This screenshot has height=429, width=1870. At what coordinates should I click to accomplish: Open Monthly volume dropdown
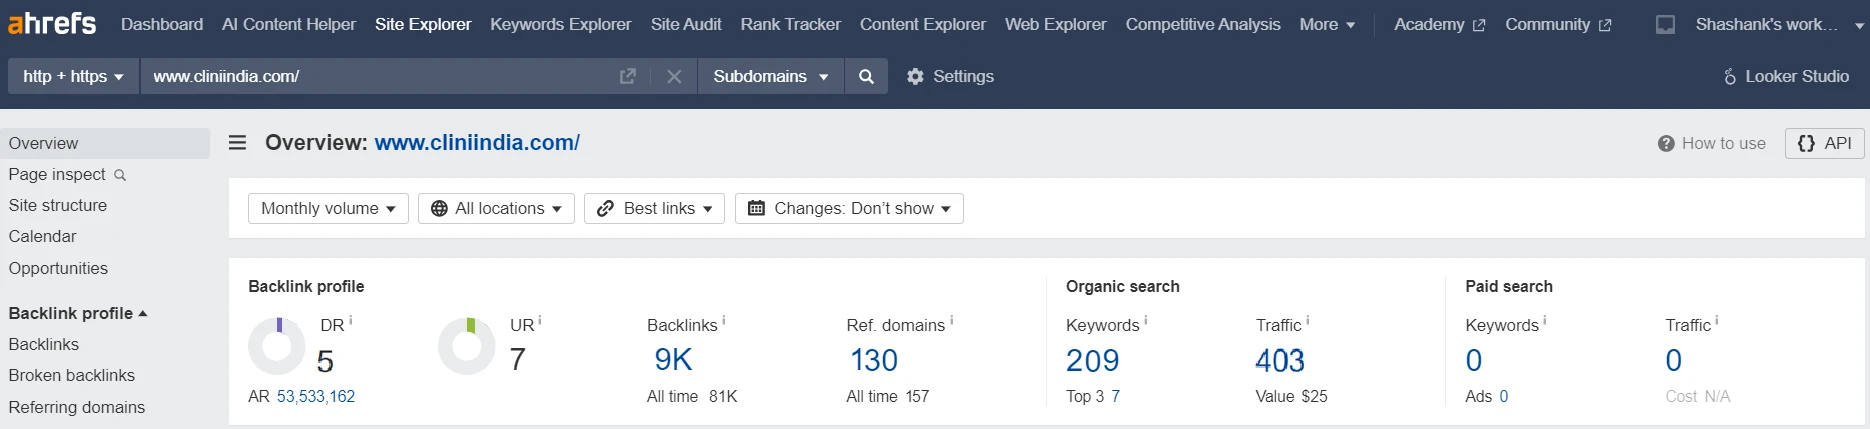pos(328,208)
